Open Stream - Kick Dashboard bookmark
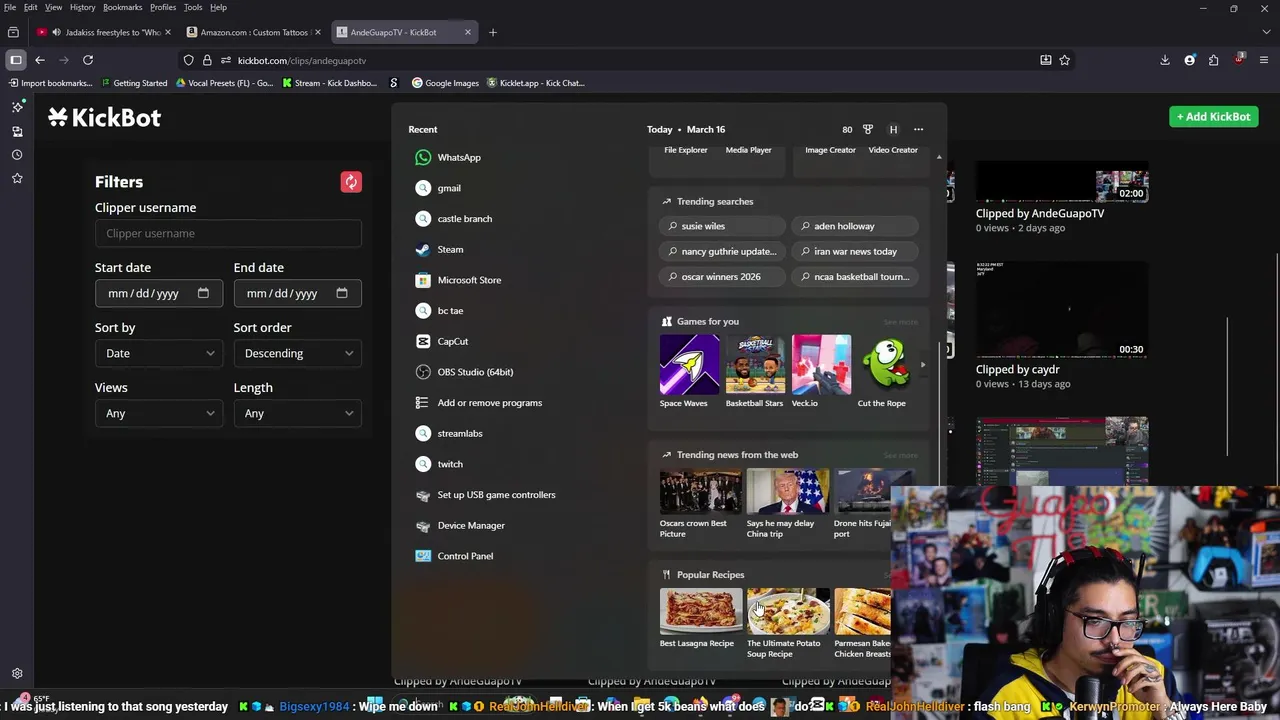The image size is (1280, 720). (x=329, y=83)
